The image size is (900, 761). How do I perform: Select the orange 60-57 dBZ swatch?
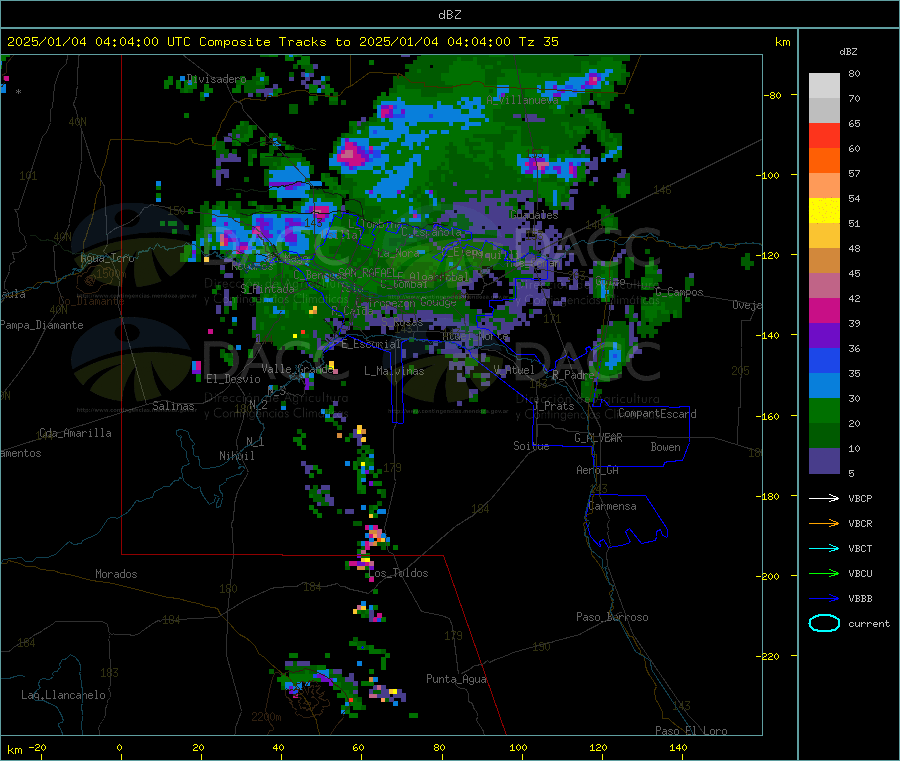pos(824,161)
